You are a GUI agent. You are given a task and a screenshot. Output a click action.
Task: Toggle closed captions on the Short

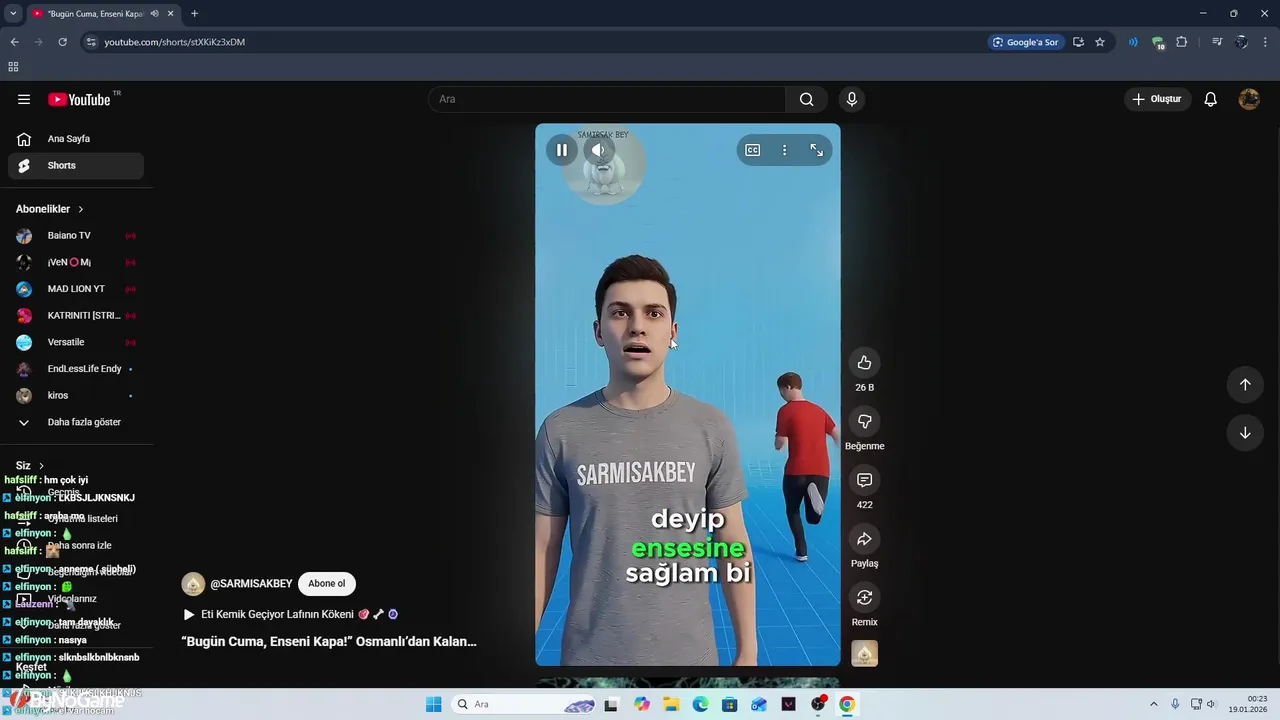753,150
